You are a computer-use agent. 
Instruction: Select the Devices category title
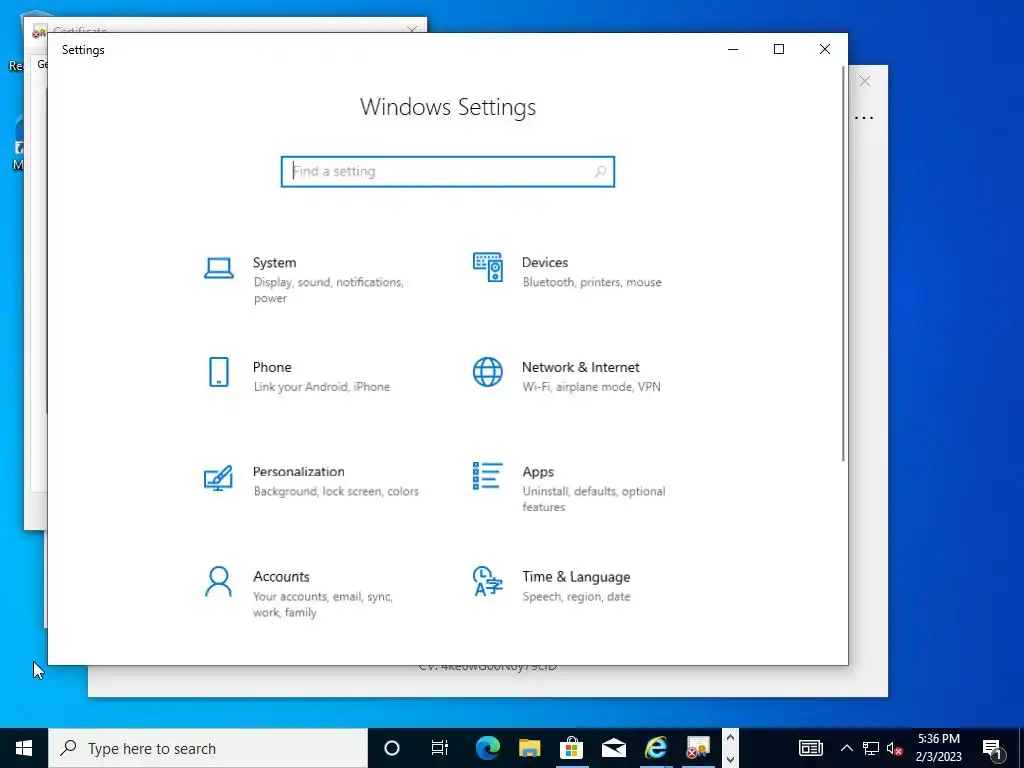pos(545,263)
